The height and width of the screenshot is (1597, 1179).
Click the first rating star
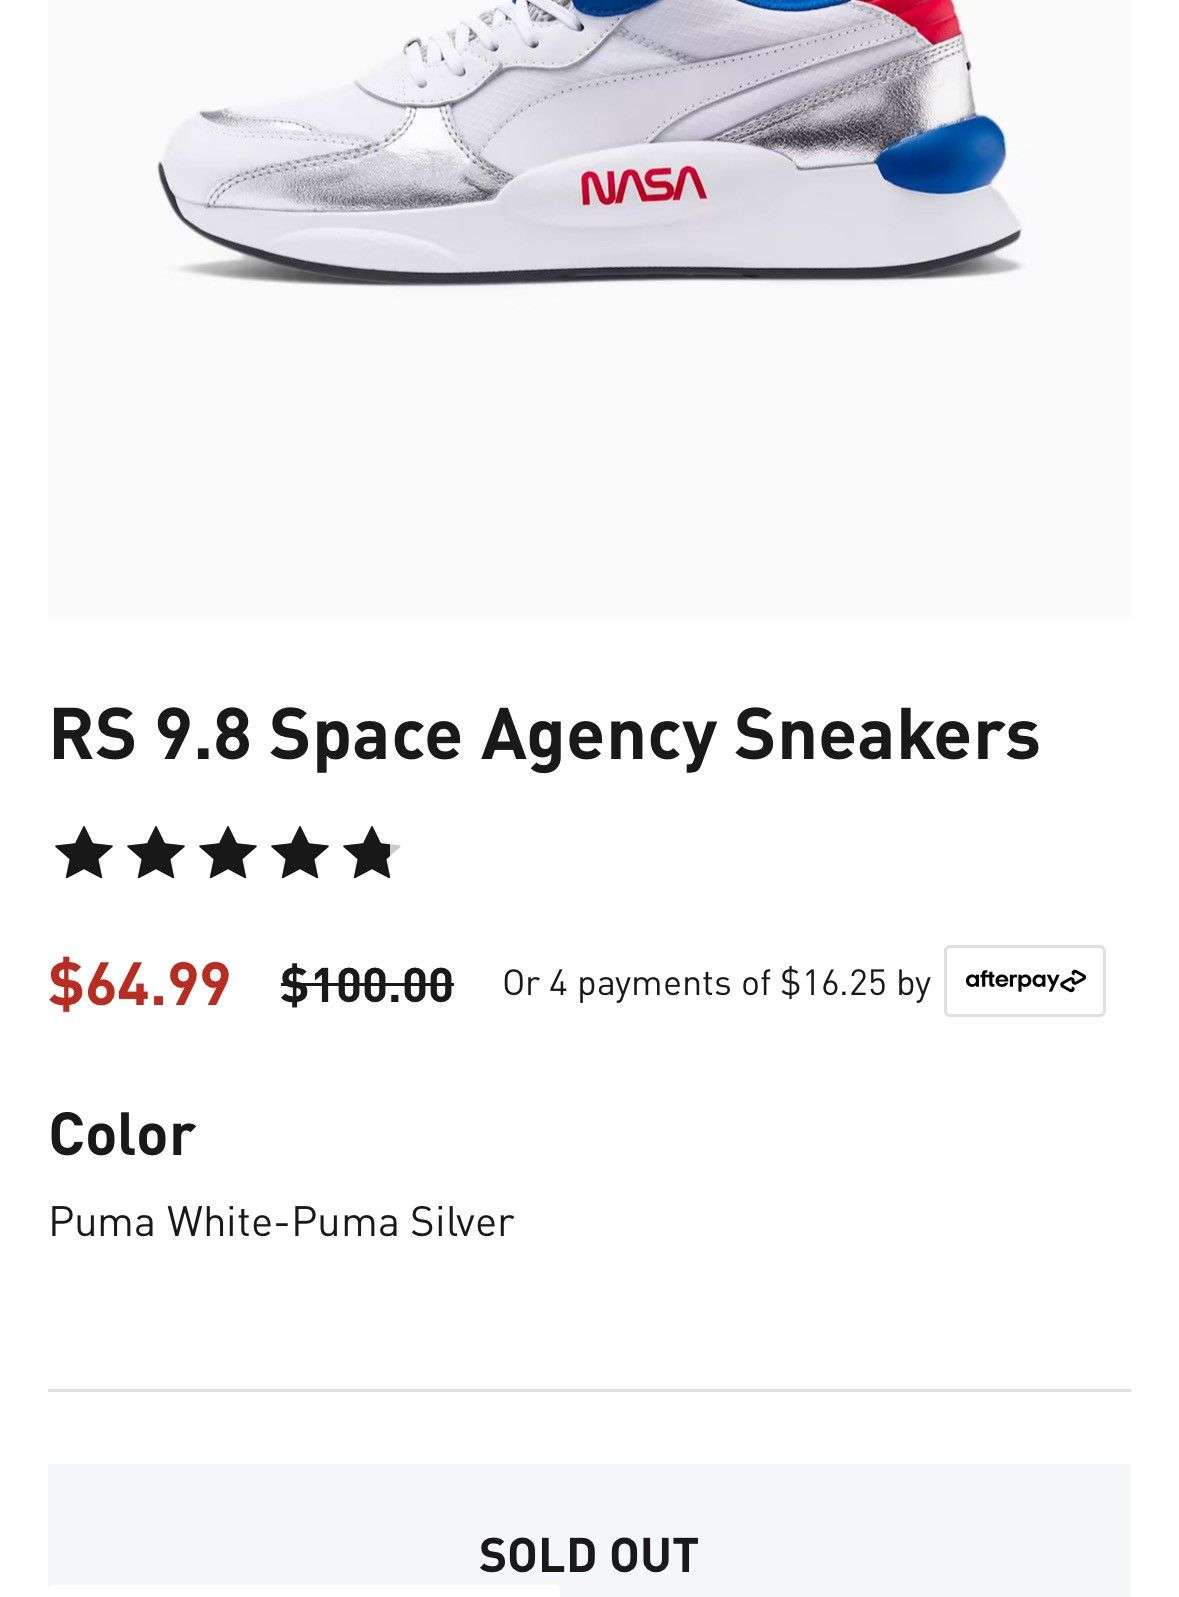pyautogui.click(x=84, y=853)
